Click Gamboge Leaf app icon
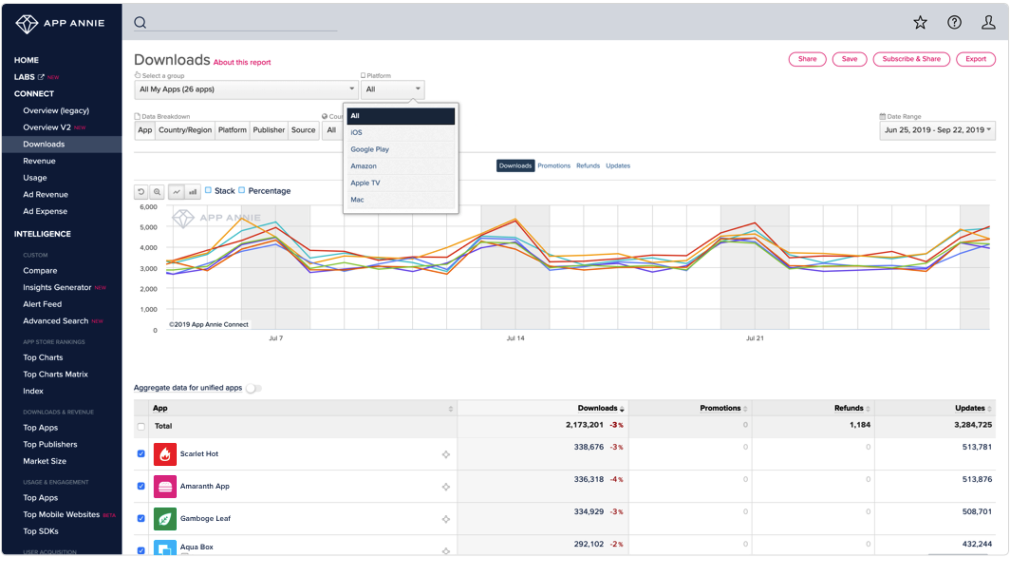The height and width of the screenshot is (563, 1012). point(165,519)
